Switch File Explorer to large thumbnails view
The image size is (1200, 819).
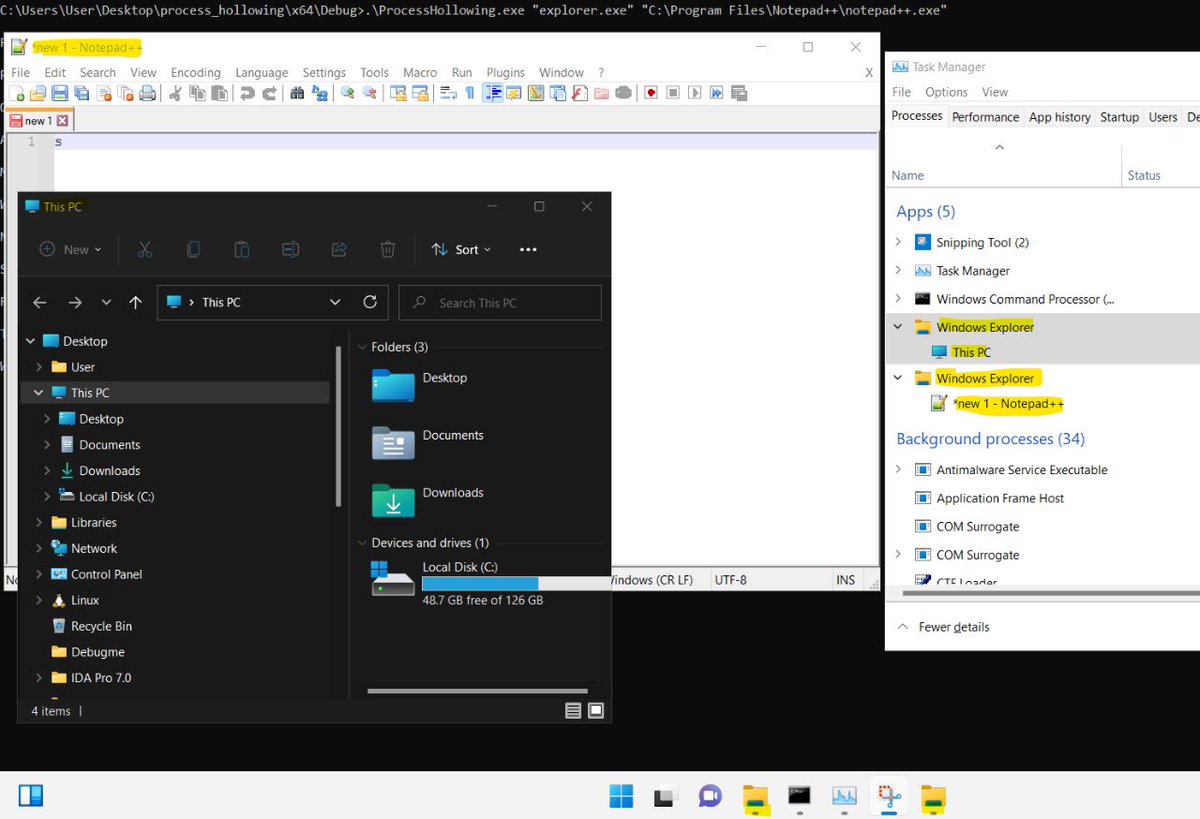596,711
